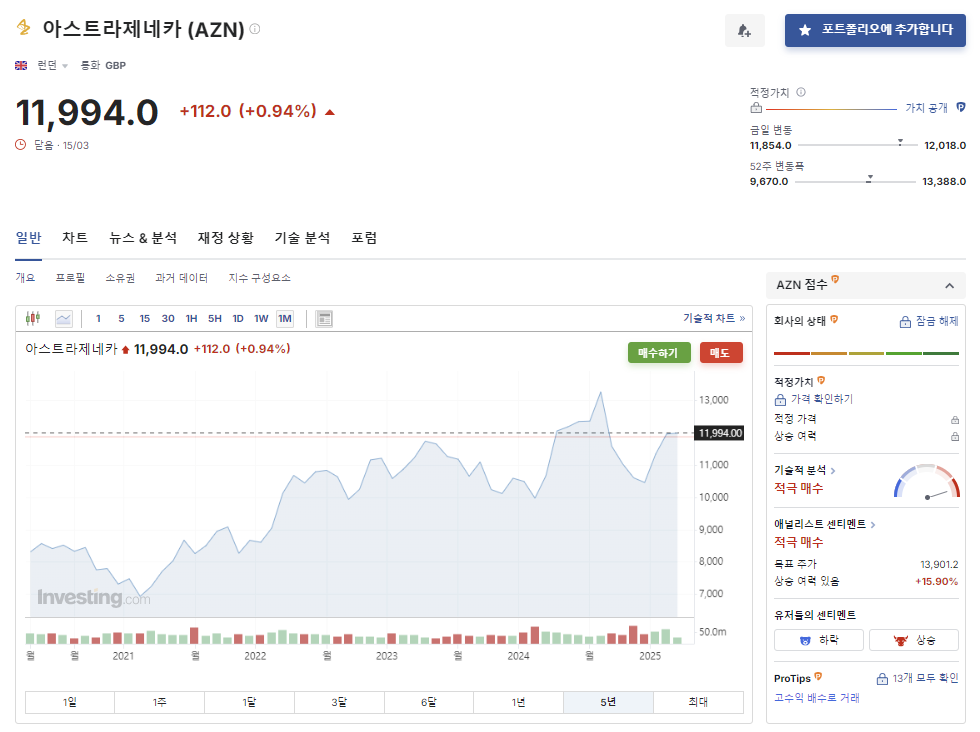Click info icon beside fair value label
The image size is (980, 732).
pos(801,92)
